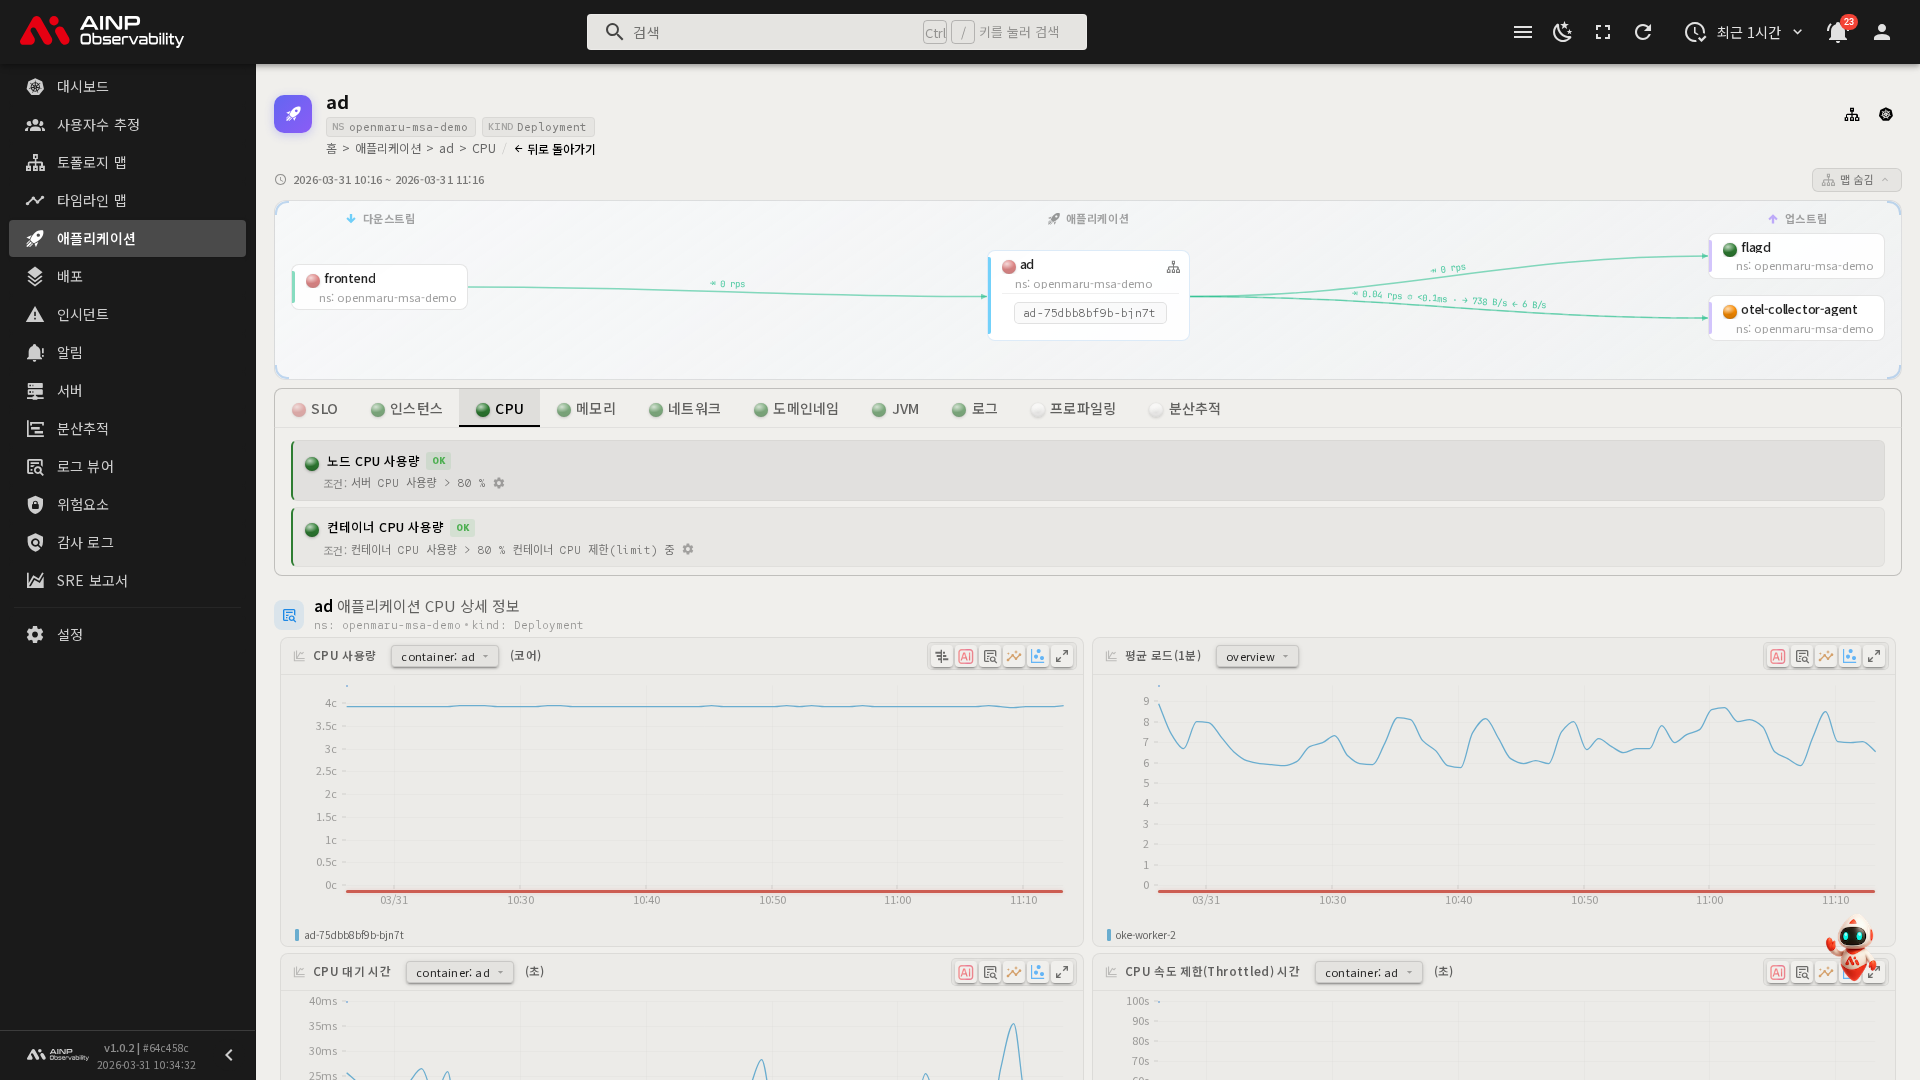Select 토폴로지 맵 in sidebar menu

(91, 162)
